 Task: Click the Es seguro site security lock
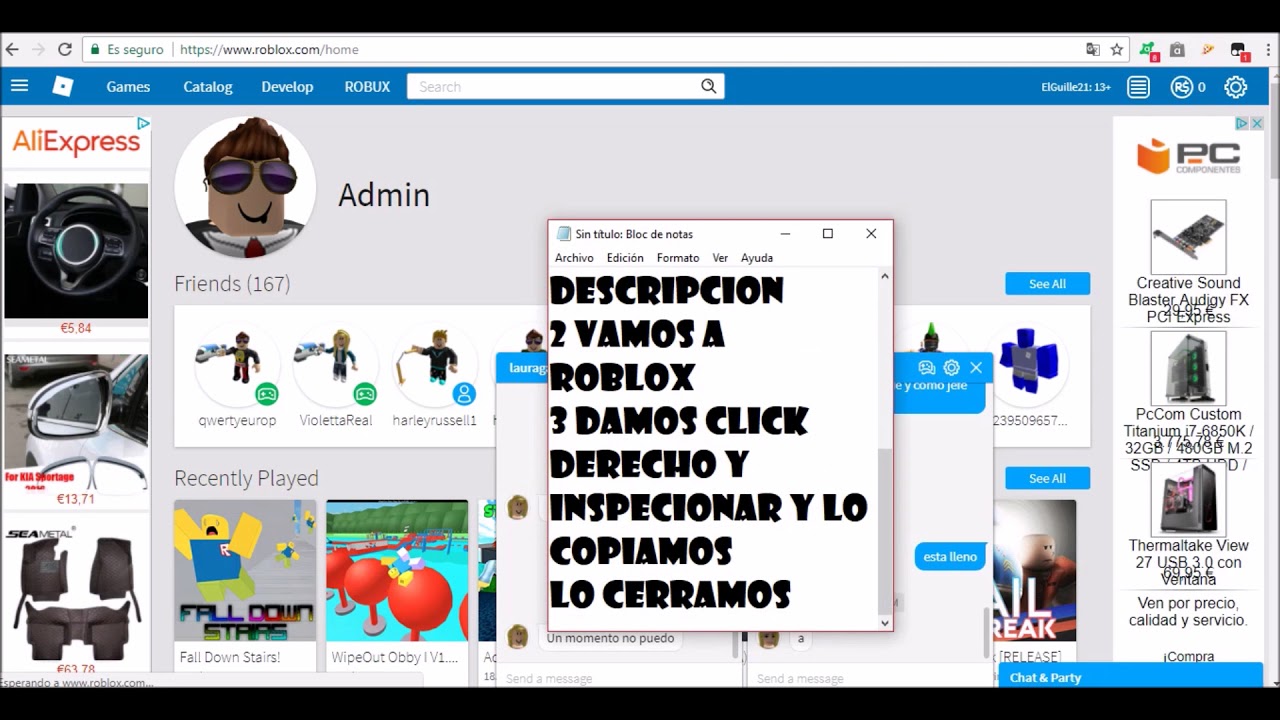click(95, 49)
